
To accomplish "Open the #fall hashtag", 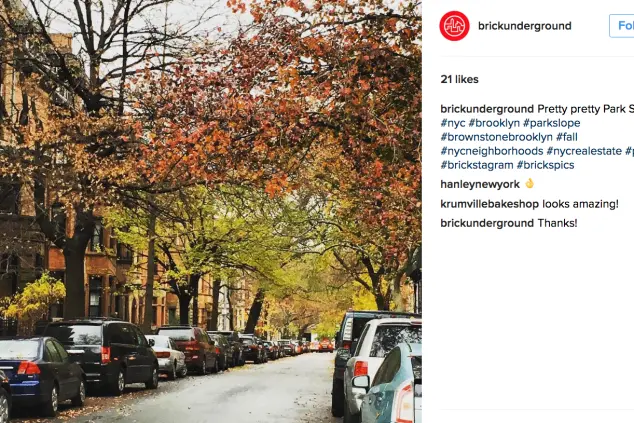I will [x=567, y=137].
